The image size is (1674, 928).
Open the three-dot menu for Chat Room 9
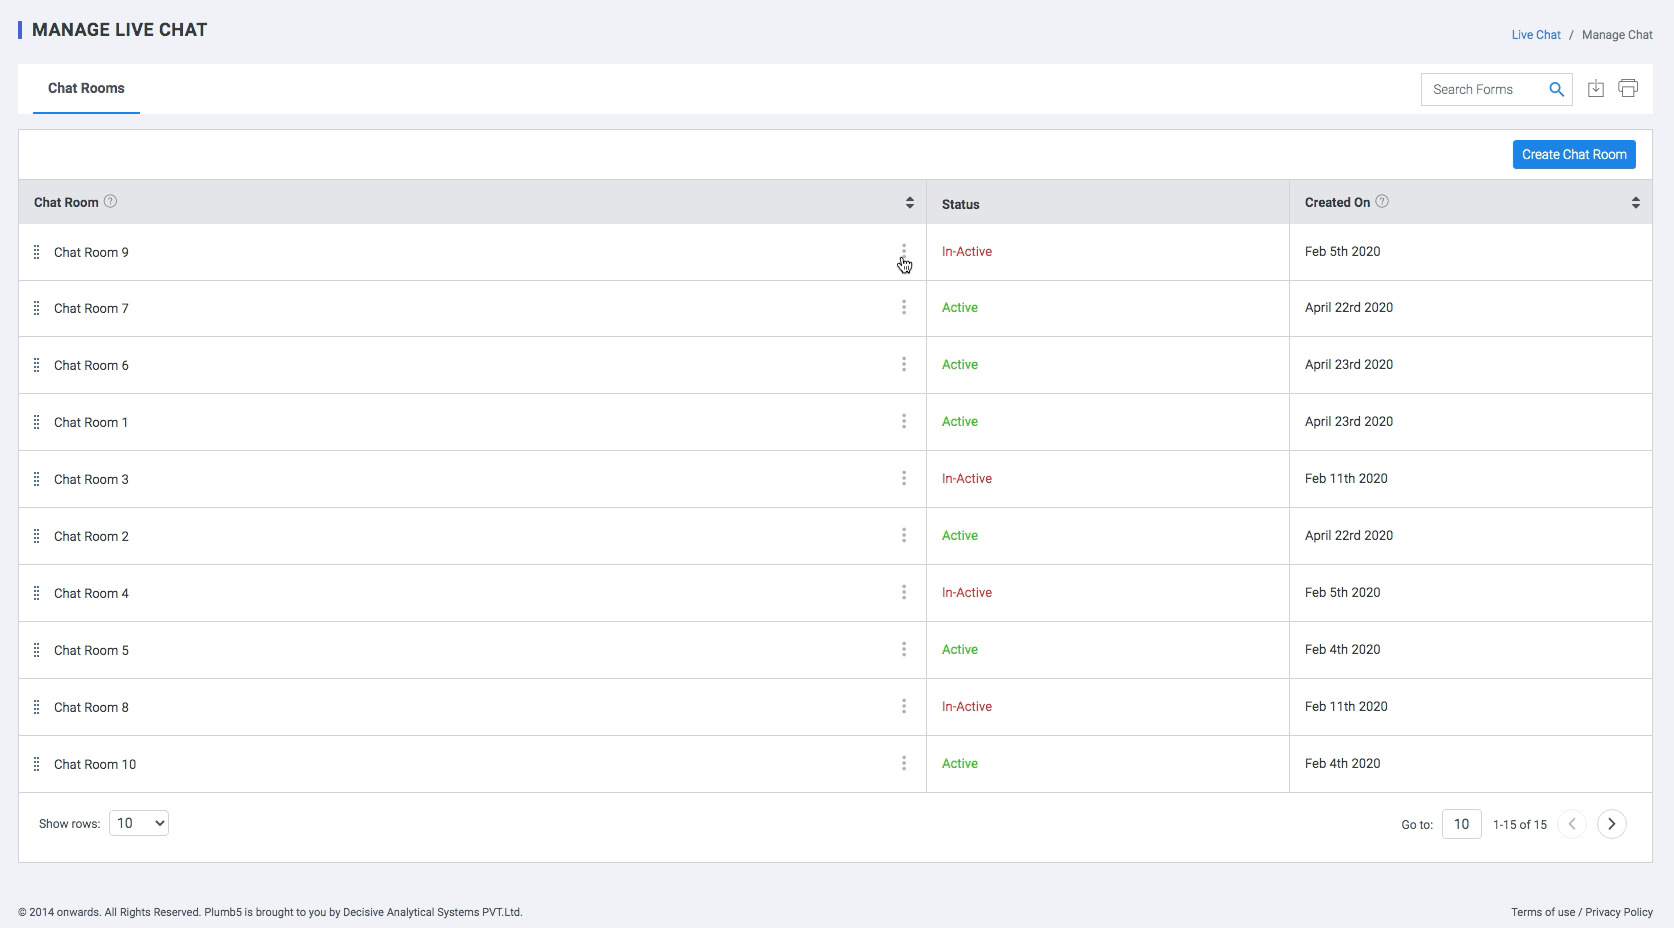point(904,251)
